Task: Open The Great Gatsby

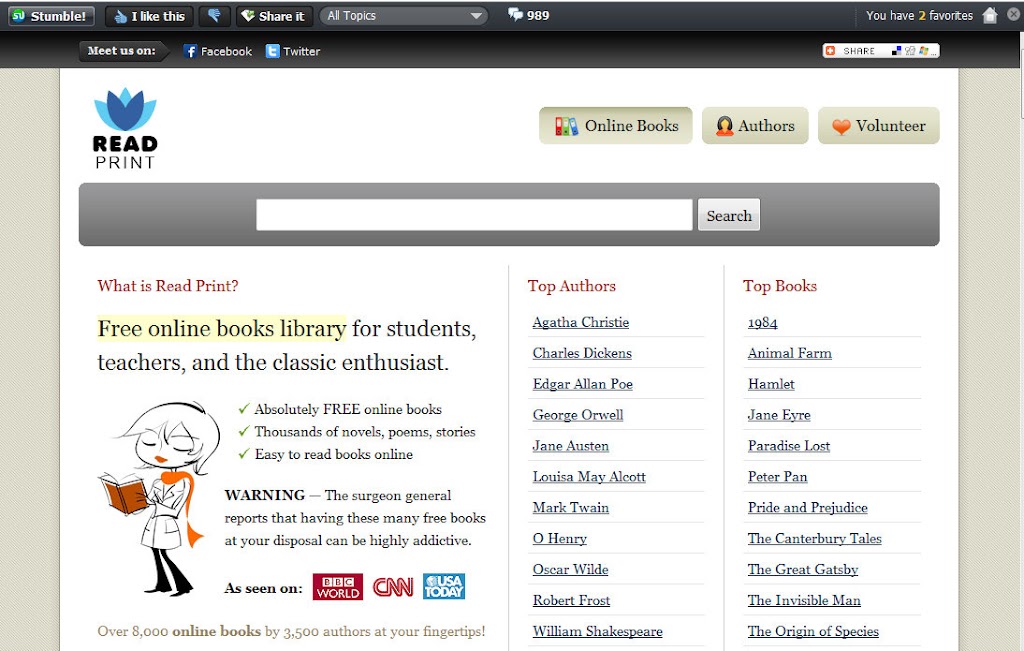Action: pyautogui.click(x=803, y=569)
